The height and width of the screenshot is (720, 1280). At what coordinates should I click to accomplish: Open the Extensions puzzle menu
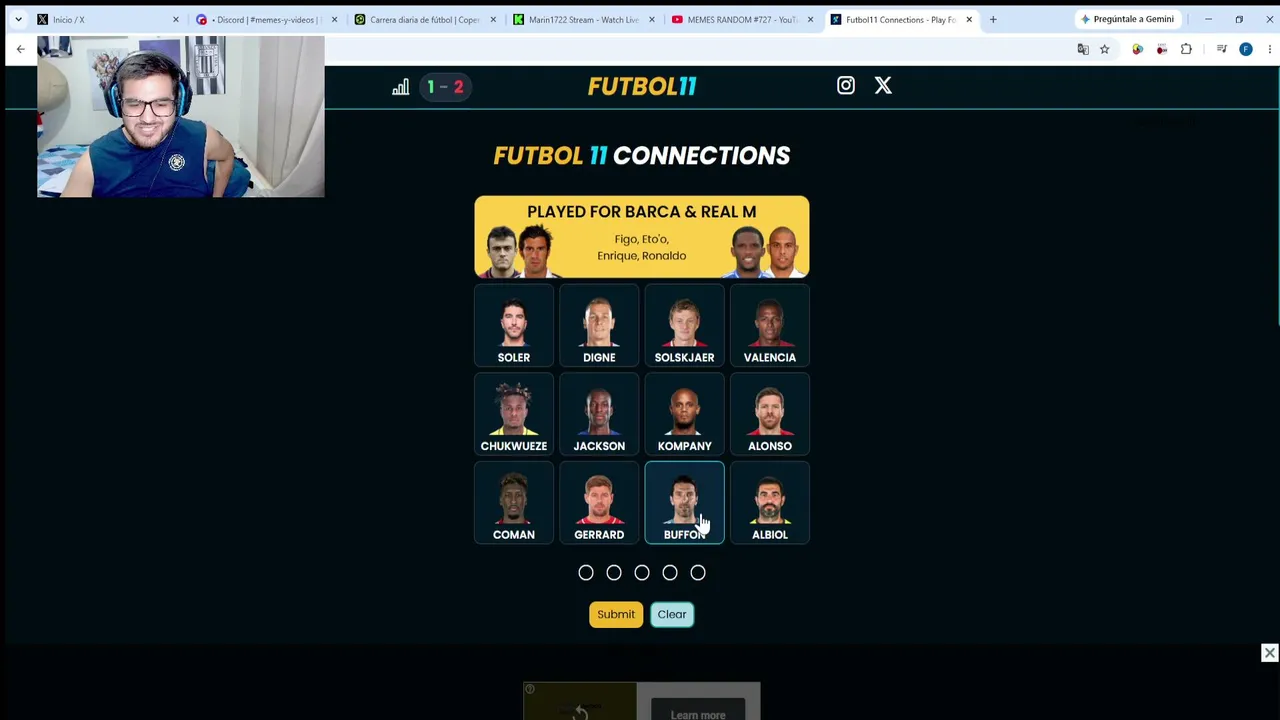pos(1187,49)
